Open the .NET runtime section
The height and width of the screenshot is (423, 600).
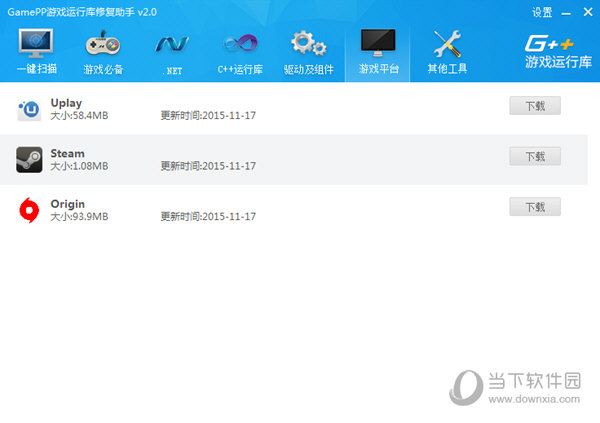pyautogui.click(x=172, y=54)
